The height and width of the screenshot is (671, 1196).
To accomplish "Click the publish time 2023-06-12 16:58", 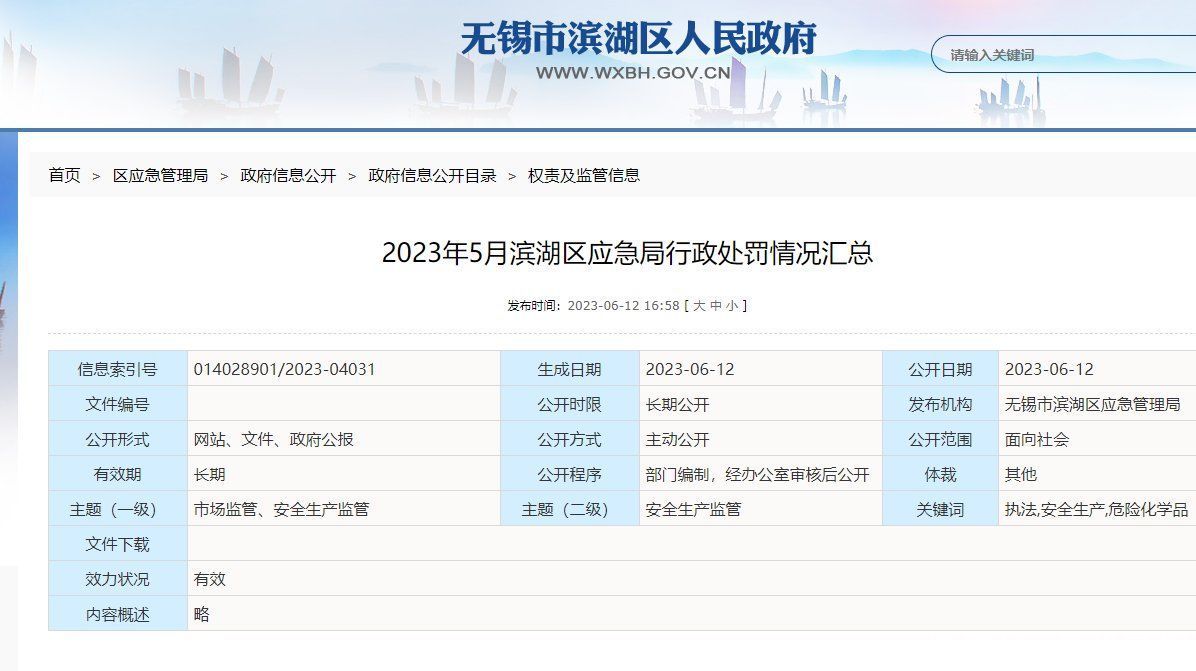I will (x=623, y=306).
